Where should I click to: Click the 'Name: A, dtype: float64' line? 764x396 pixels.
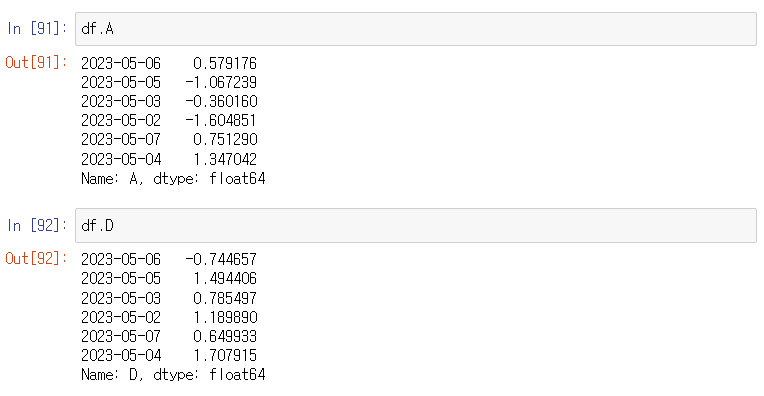(173, 179)
